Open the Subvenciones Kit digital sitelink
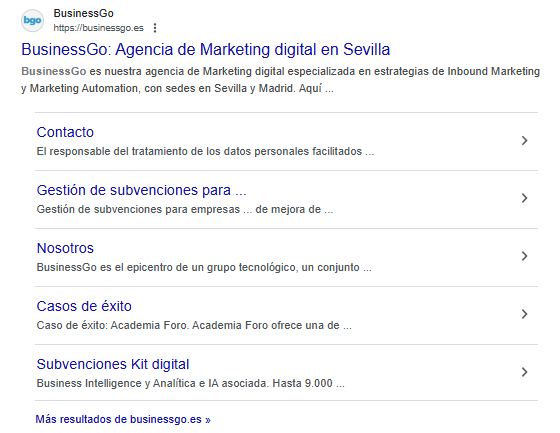 (113, 364)
